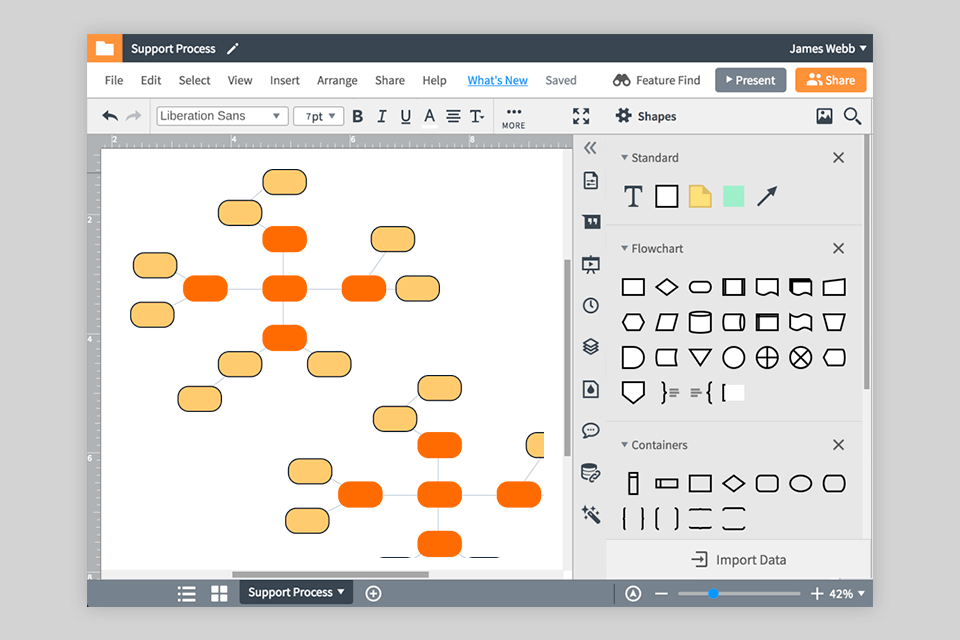This screenshot has height=640, width=960.
Task: Open the presentation mode panel icon
Action: point(591,264)
